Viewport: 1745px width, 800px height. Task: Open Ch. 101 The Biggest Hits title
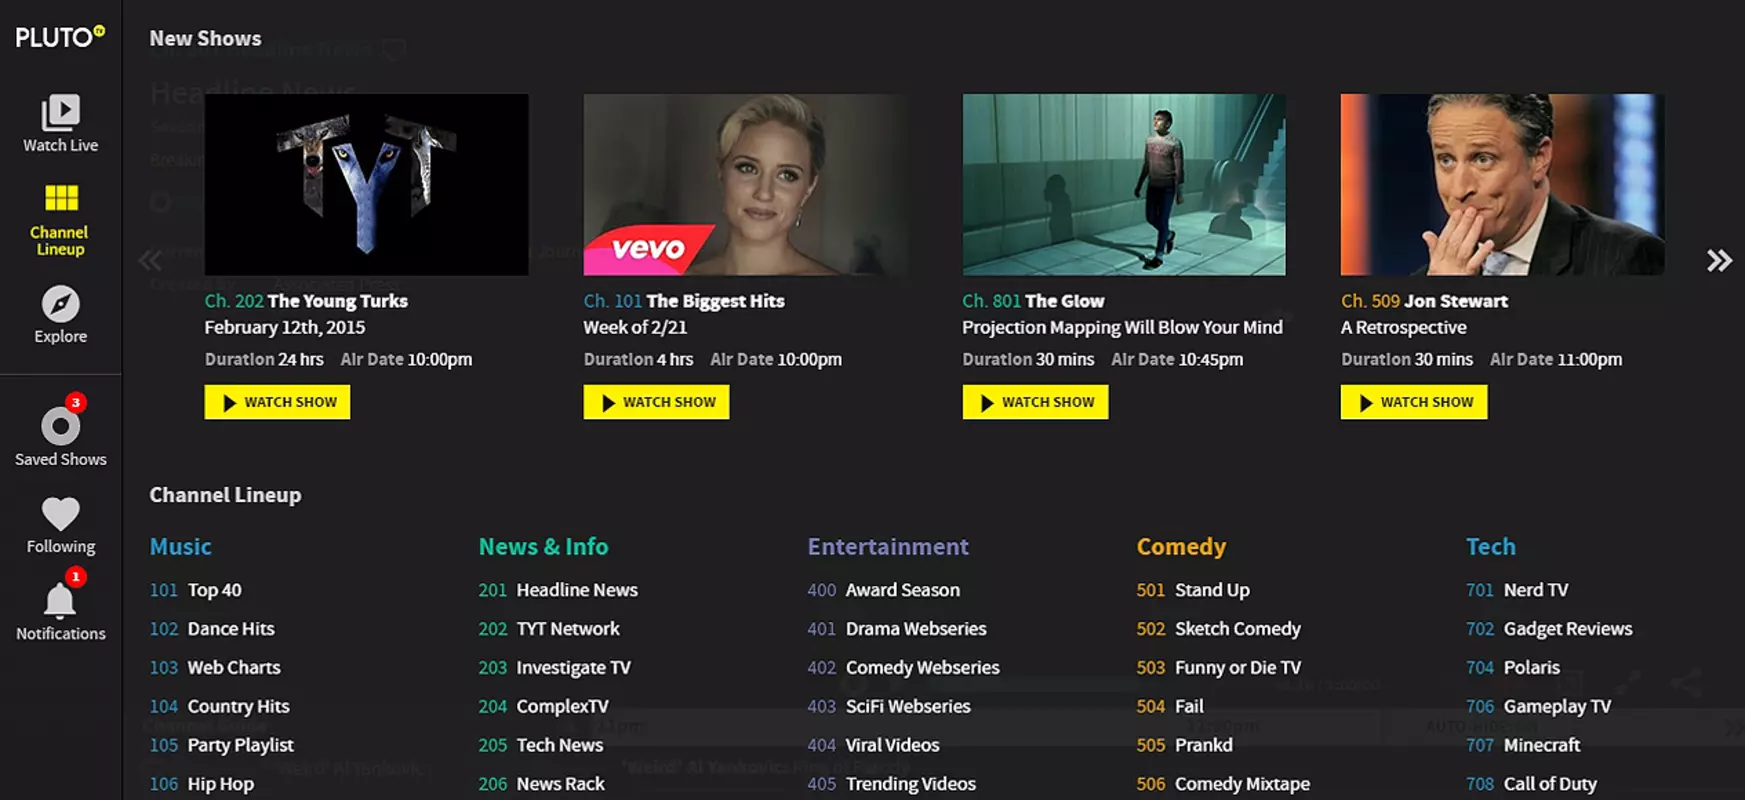(x=684, y=301)
